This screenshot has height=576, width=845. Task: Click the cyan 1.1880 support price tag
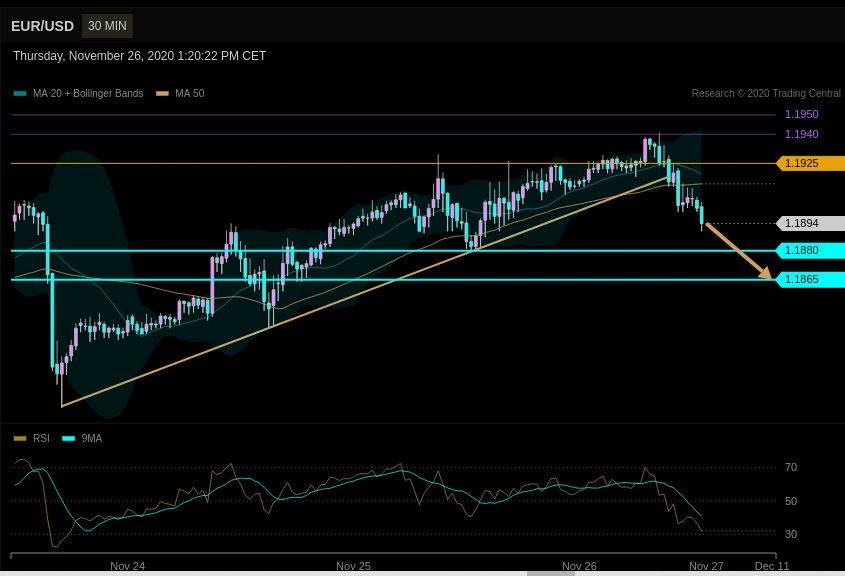pyautogui.click(x=811, y=251)
